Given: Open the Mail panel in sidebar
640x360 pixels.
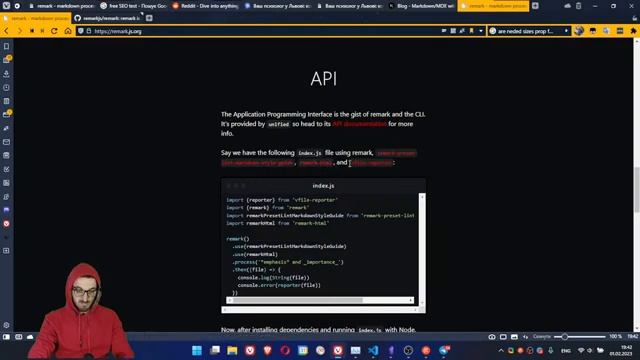Looking at the screenshot, I should (x=7, y=142).
